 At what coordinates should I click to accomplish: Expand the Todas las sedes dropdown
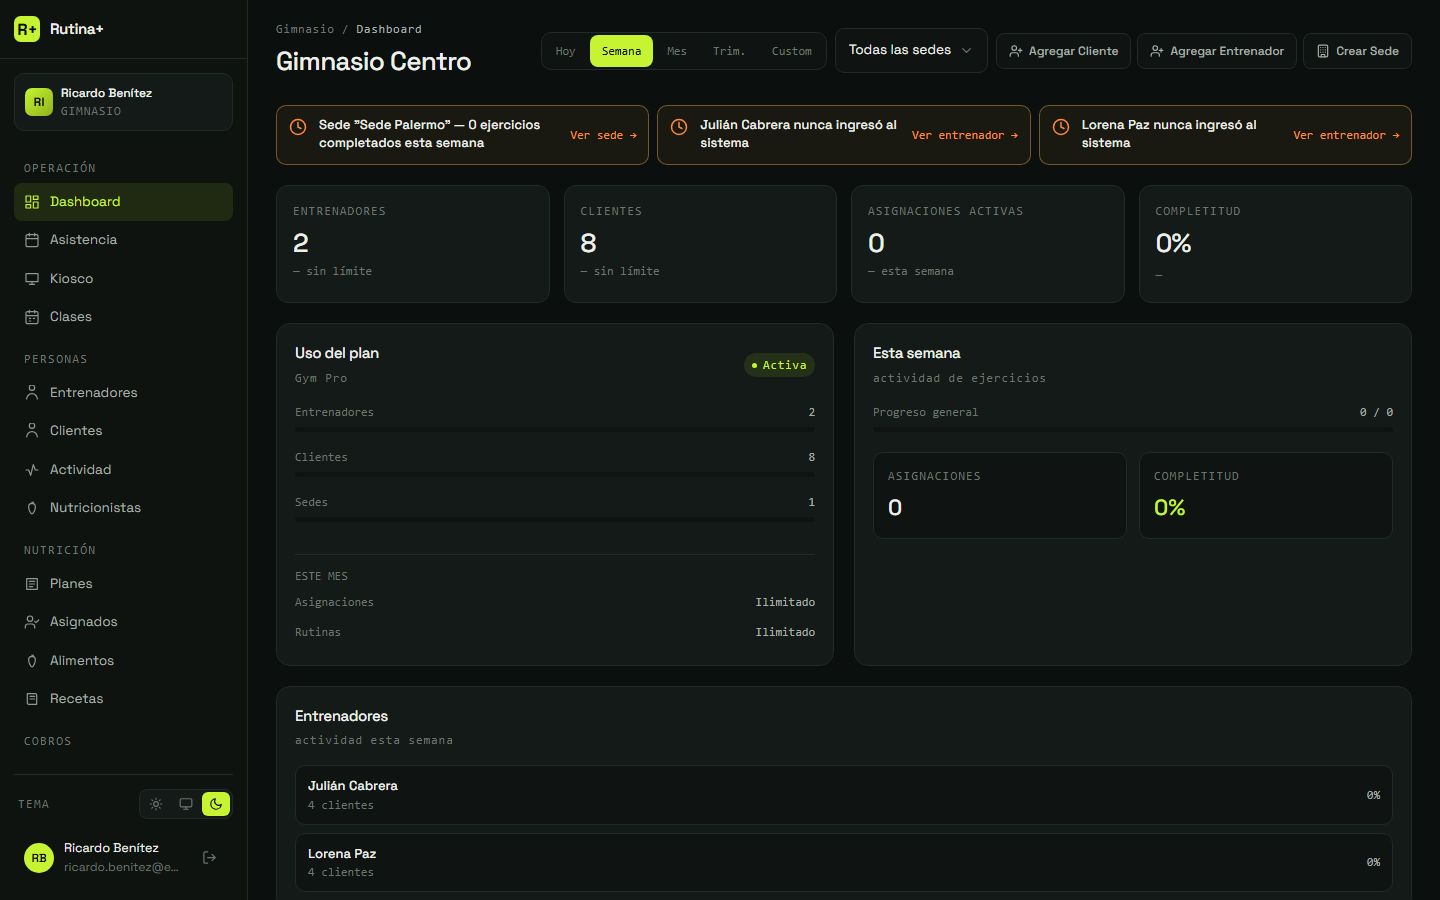click(911, 50)
